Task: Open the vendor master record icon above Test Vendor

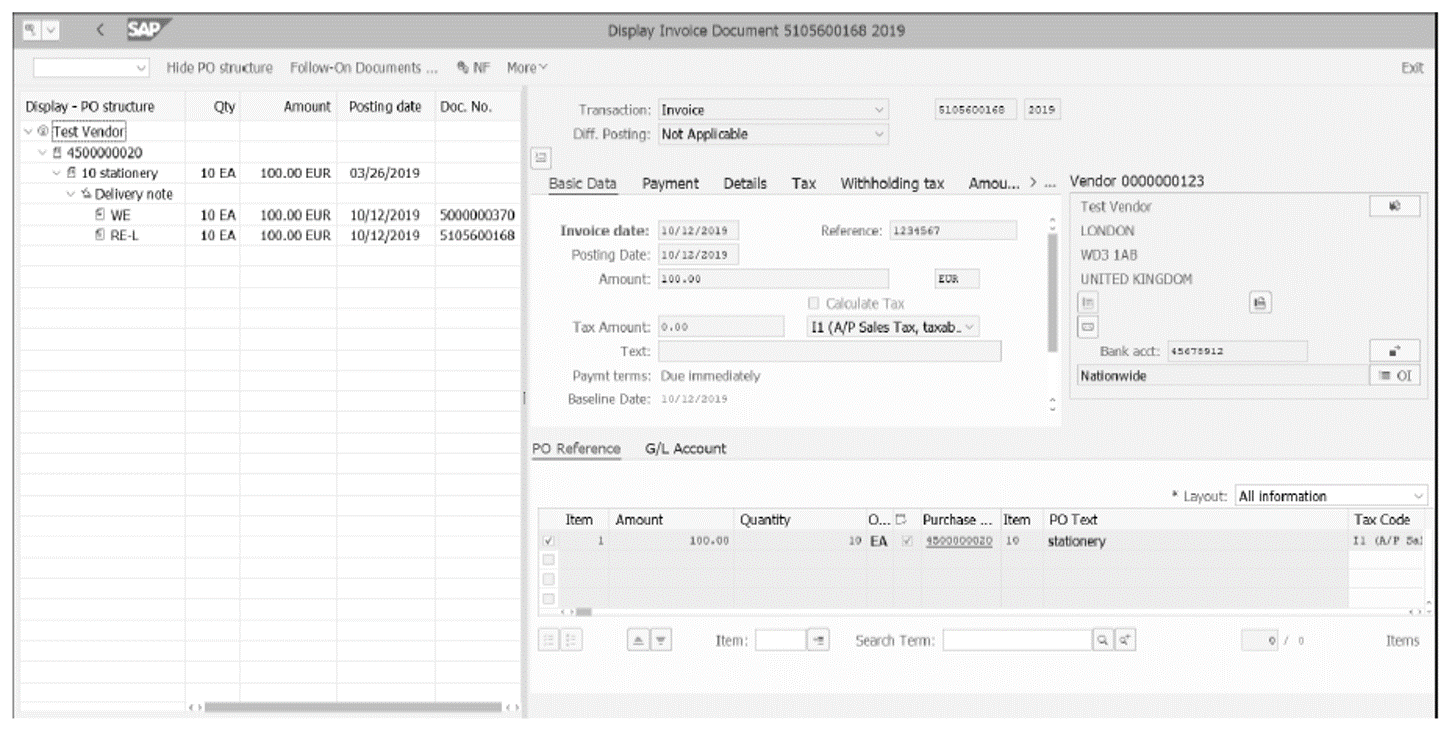Action: click(x=1394, y=206)
